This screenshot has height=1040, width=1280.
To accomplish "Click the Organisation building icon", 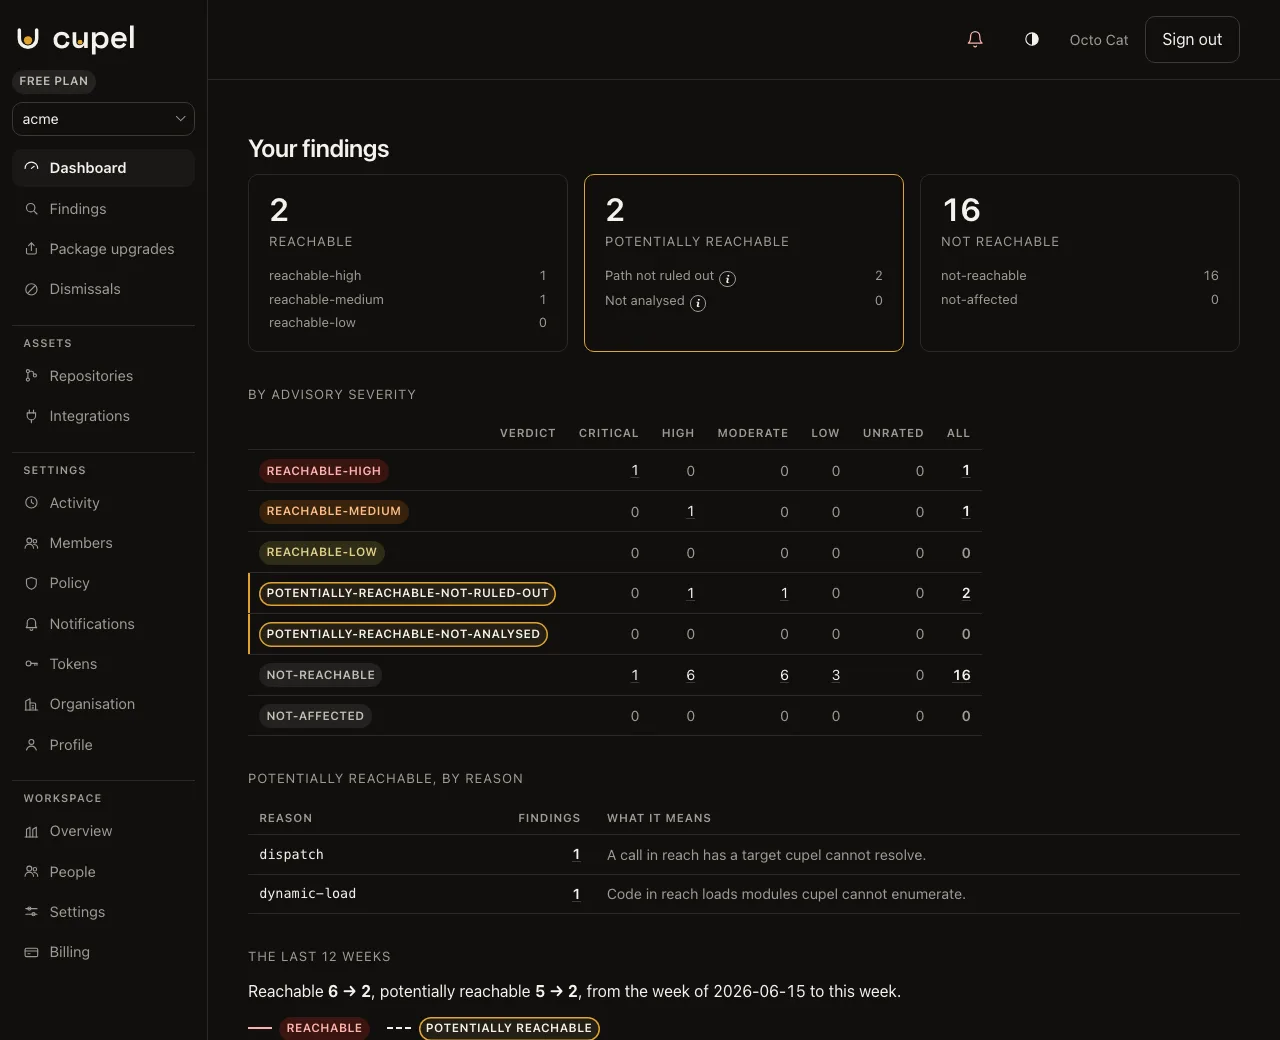I will tap(32, 704).
